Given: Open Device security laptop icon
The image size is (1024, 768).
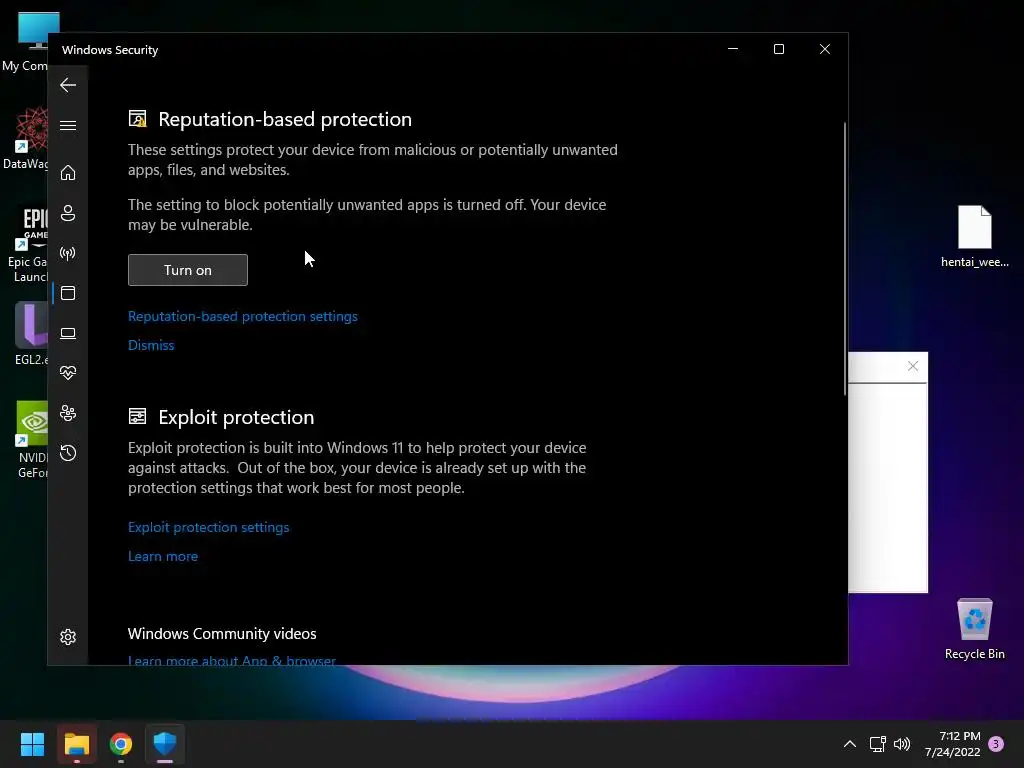Looking at the screenshot, I should [x=68, y=334].
